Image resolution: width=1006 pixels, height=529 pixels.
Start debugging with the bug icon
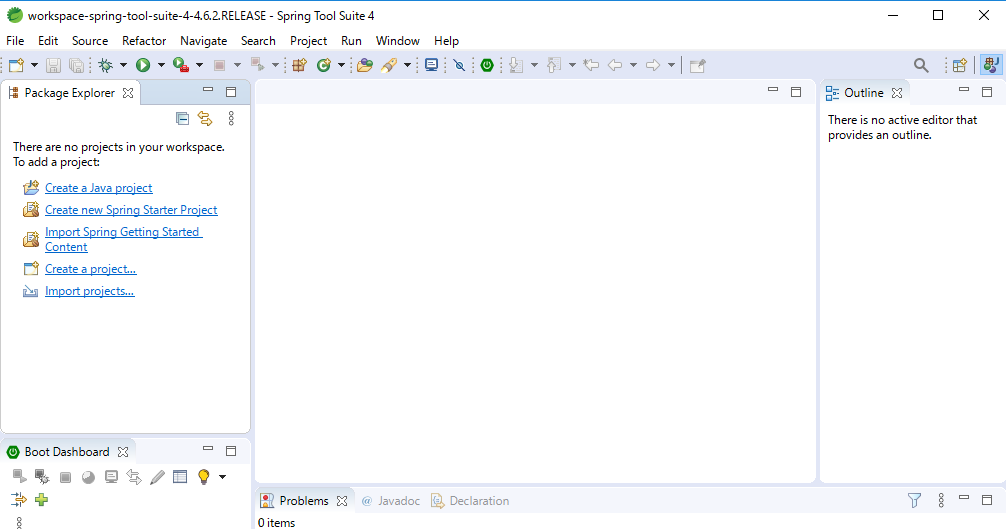tap(106, 65)
